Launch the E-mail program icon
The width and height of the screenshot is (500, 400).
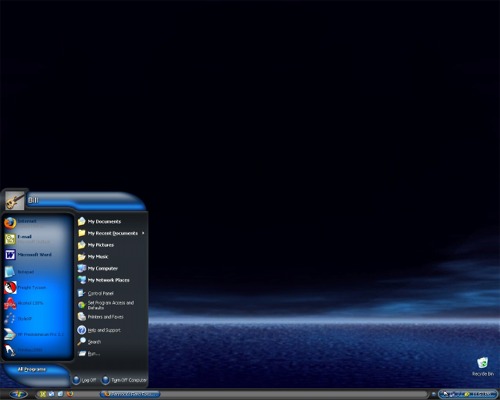tap(10, 239)
